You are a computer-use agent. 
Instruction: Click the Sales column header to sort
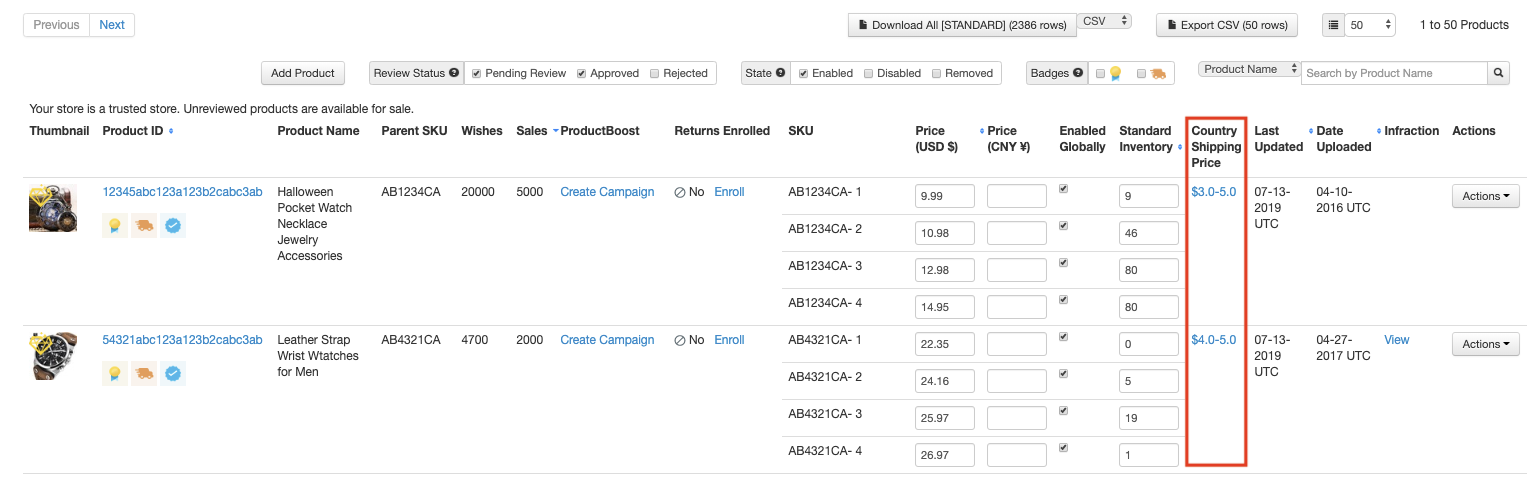(x=532, y=131)
